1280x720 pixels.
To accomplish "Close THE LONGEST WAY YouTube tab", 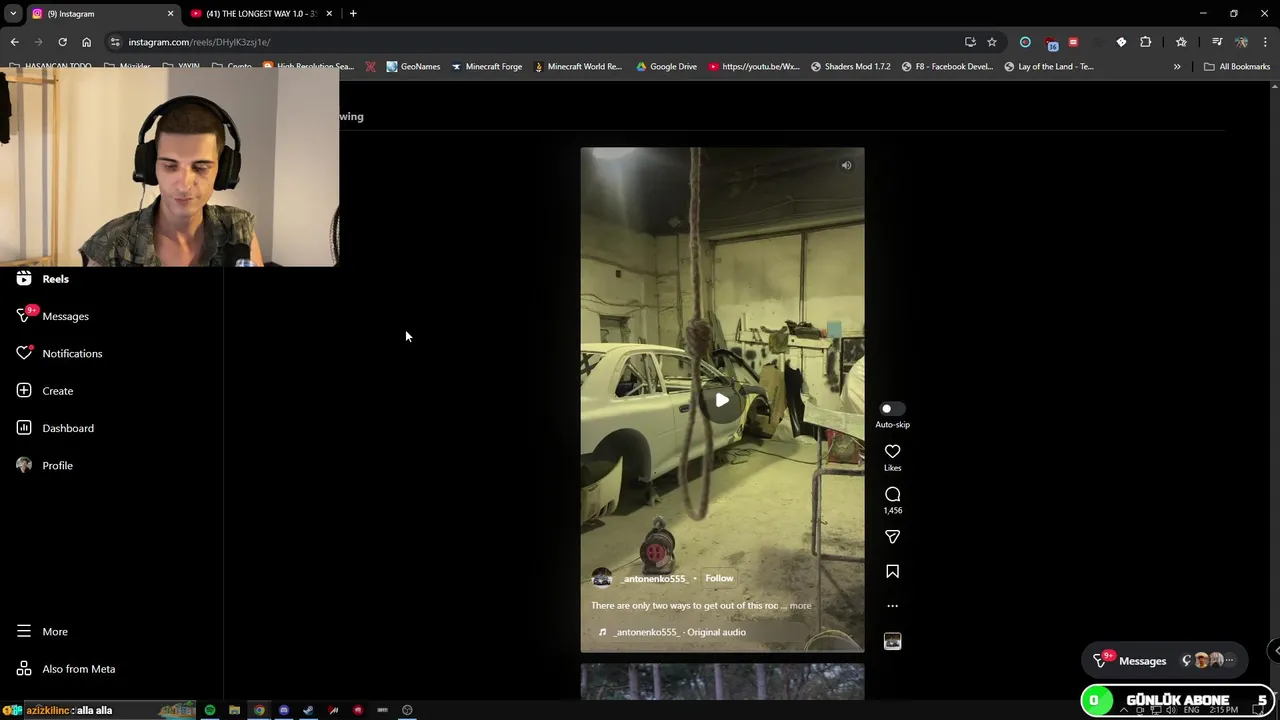I will (x=329, y=14).
